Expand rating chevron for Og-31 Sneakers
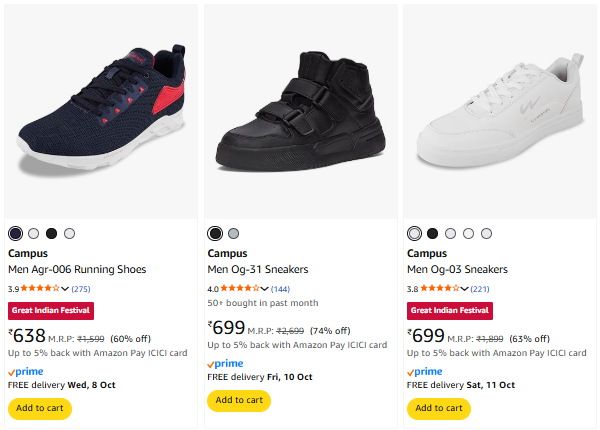This screenshot has width=600, height=430. [x=265, y=289]
